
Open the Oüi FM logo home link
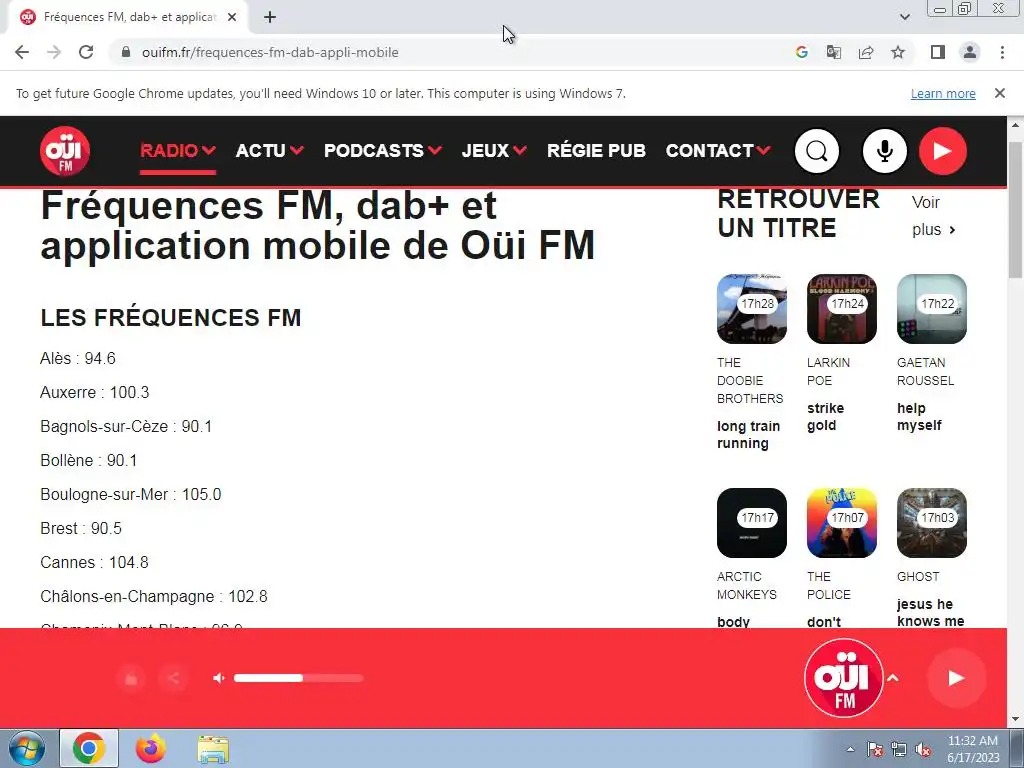click(x=65, y=151)
